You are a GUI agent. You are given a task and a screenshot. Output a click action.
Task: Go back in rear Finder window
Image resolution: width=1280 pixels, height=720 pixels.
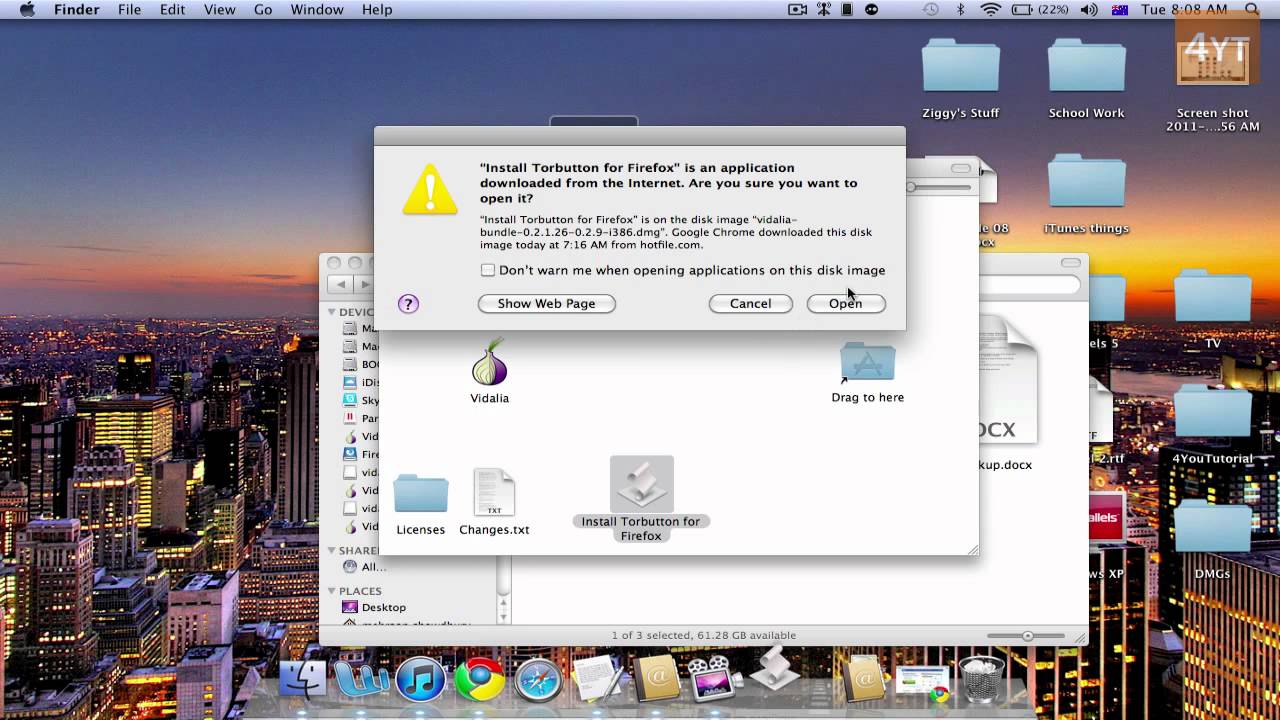pos(341,284)
